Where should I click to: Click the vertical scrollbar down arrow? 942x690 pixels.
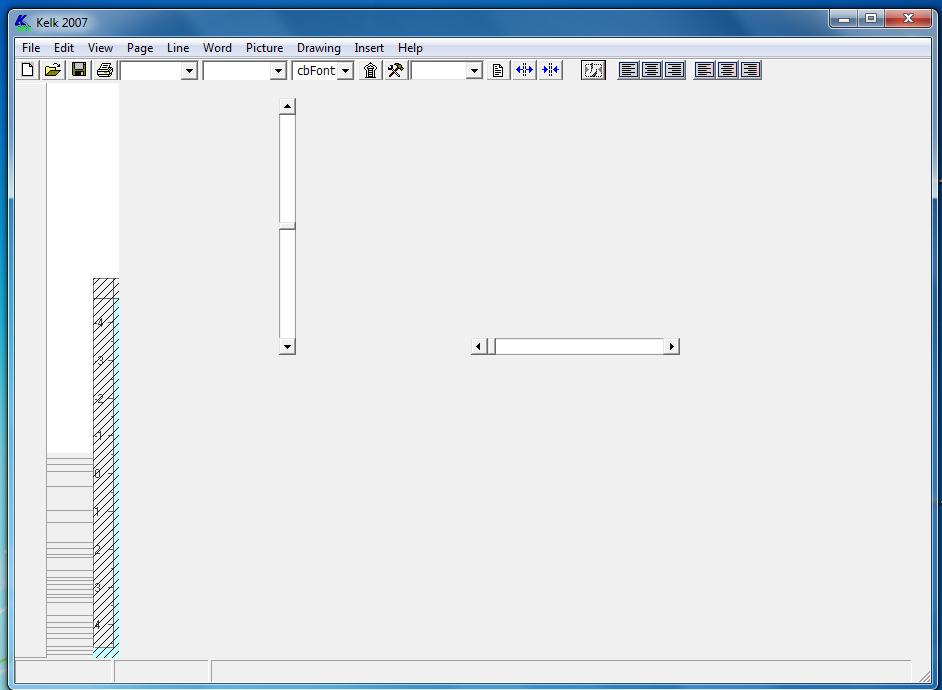pos(287,347)
